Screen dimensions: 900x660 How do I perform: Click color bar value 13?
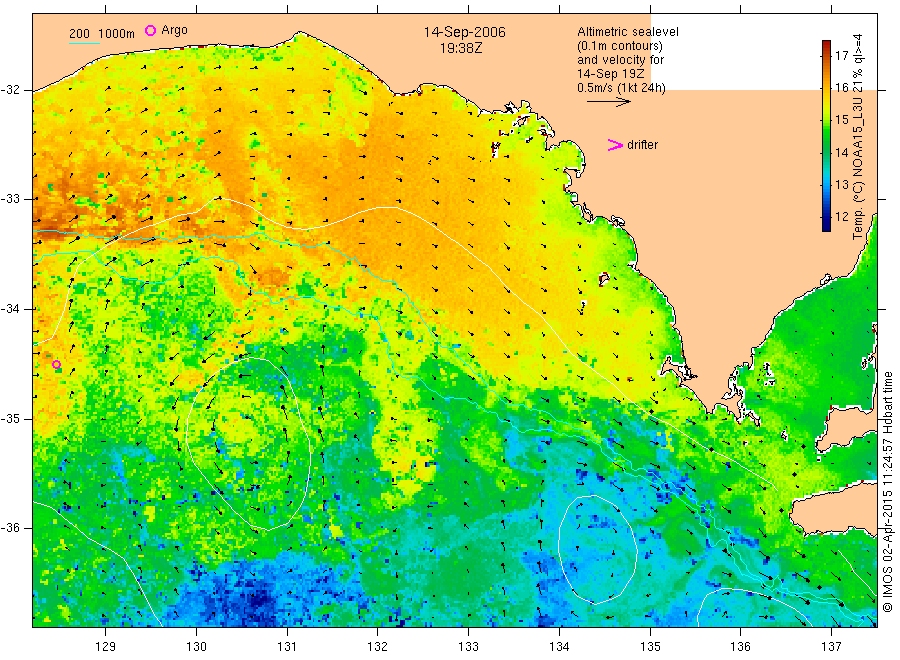[x=841, y=185]
